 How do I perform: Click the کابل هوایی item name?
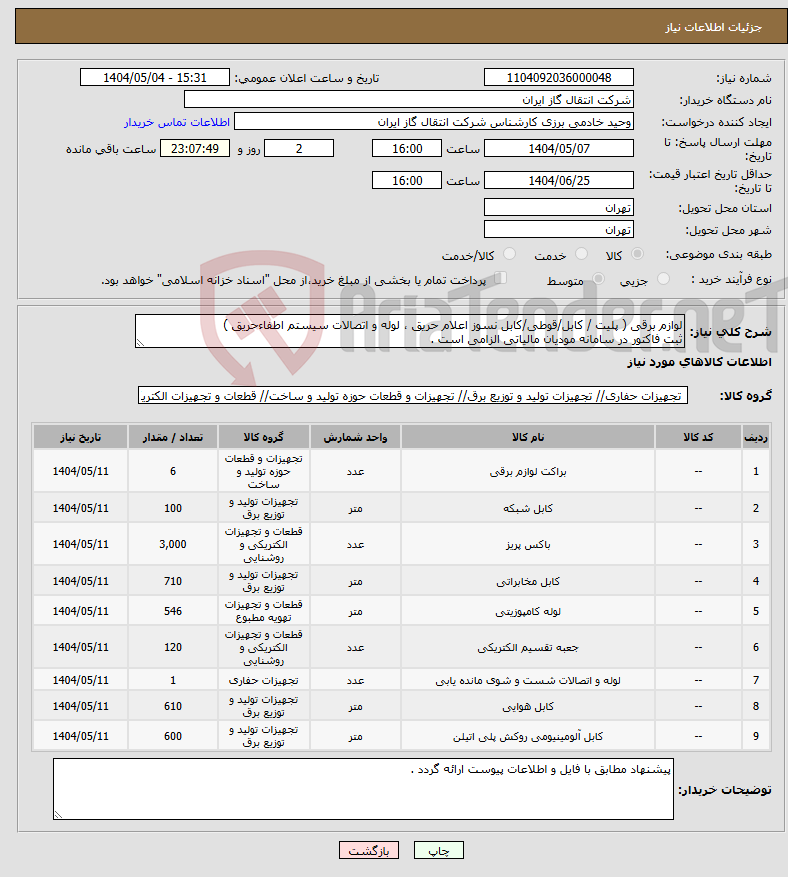(x=528, y=706)
